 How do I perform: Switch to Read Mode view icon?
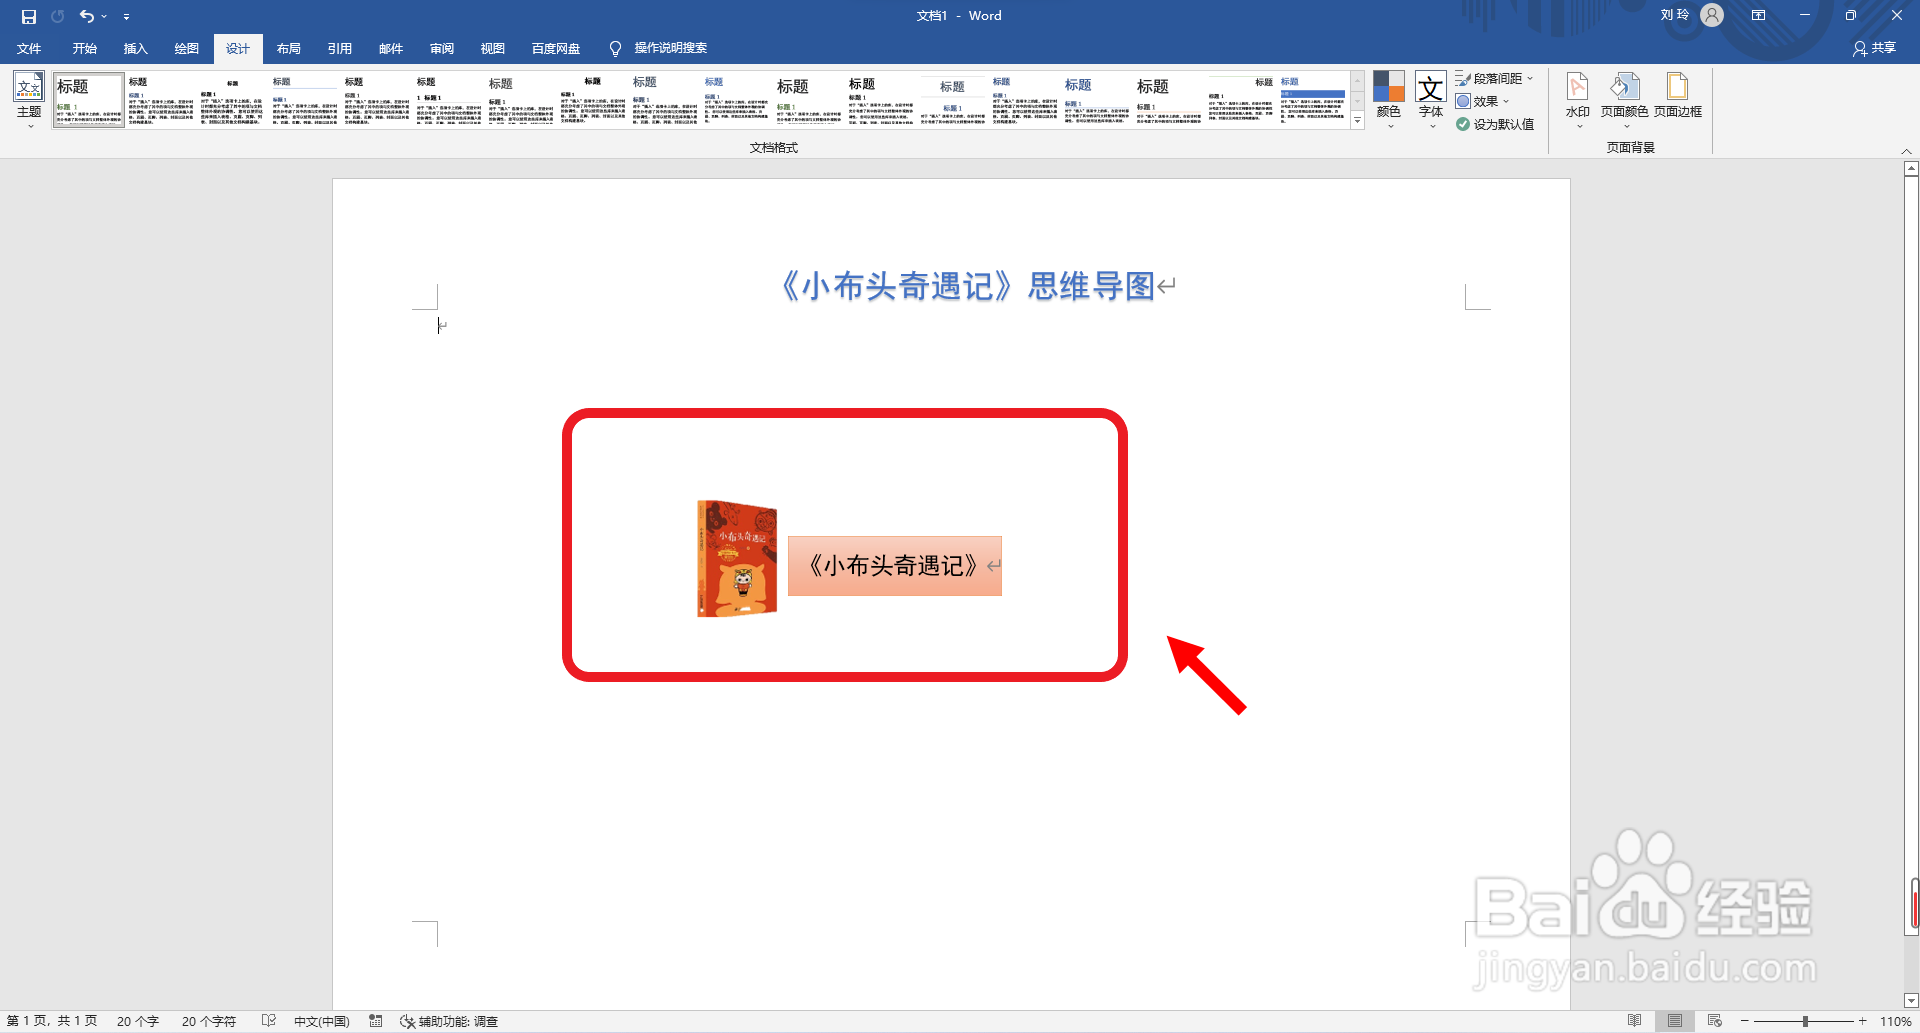1634,1021
